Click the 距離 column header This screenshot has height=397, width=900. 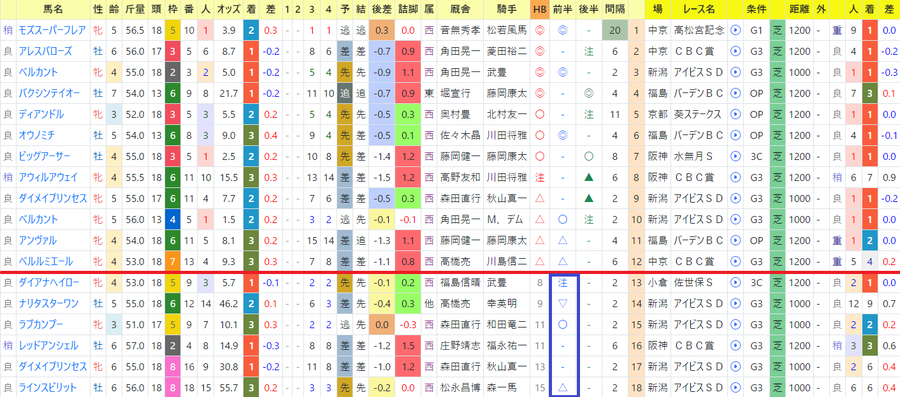click(x=800, y=9)
